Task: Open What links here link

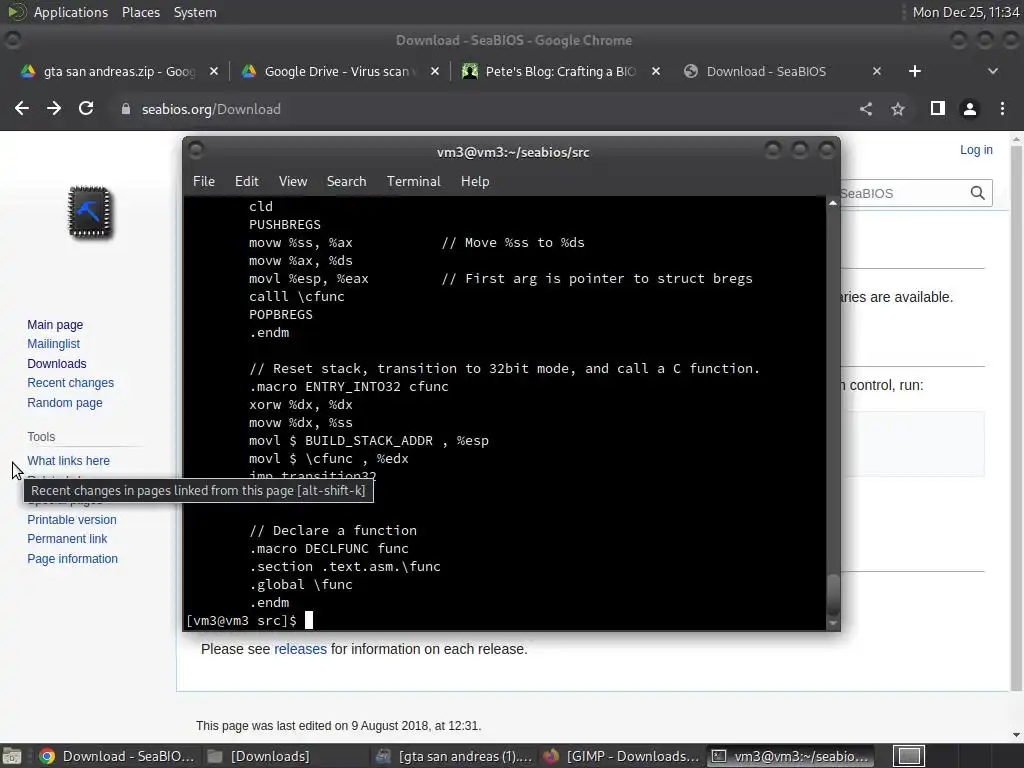Action: coord(69,460)
